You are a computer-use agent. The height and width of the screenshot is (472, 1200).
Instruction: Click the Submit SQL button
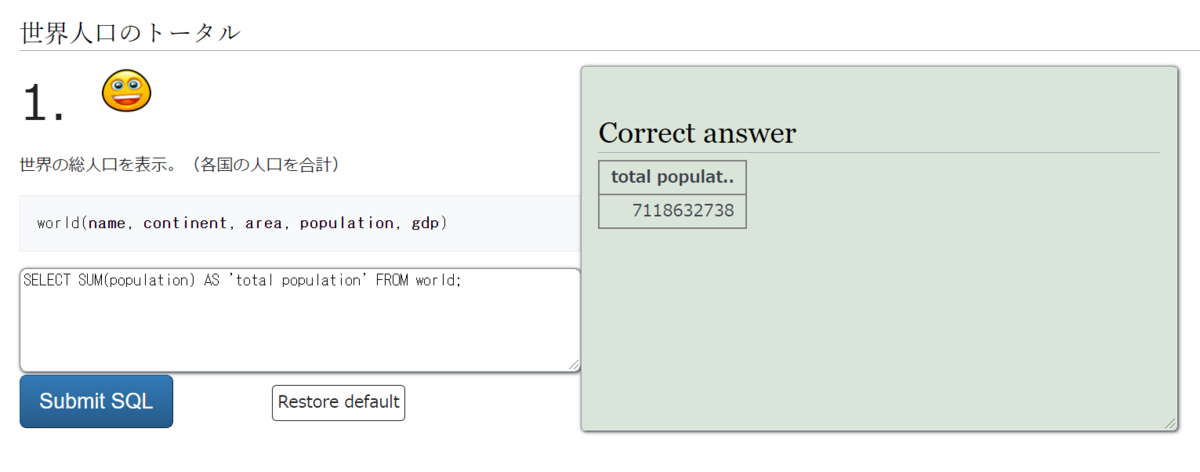(x=96, y=402)
